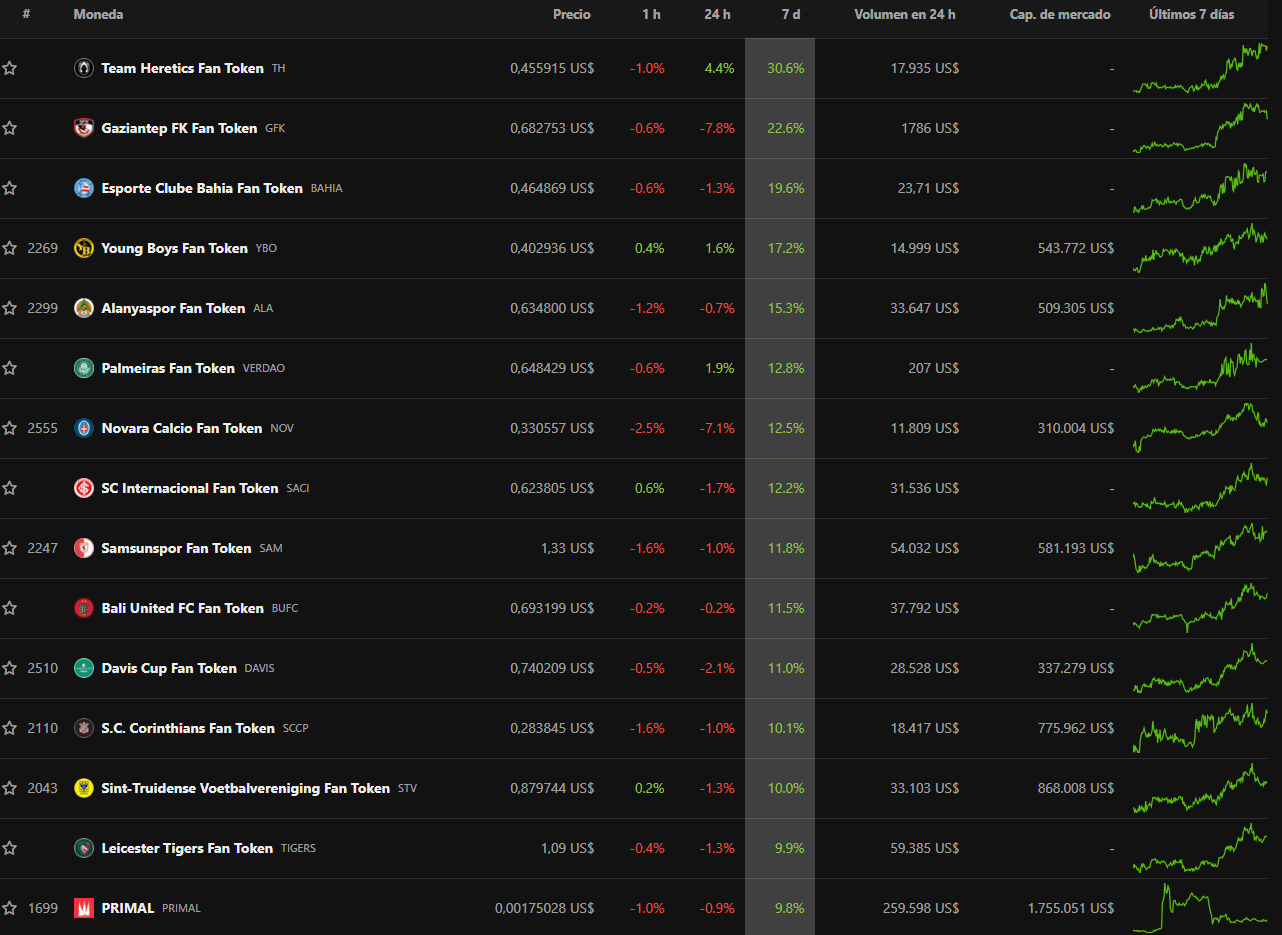Open the Young Boys Fan Token page
Viewport: 1282px width, 935px height.
tap(175, 248)
